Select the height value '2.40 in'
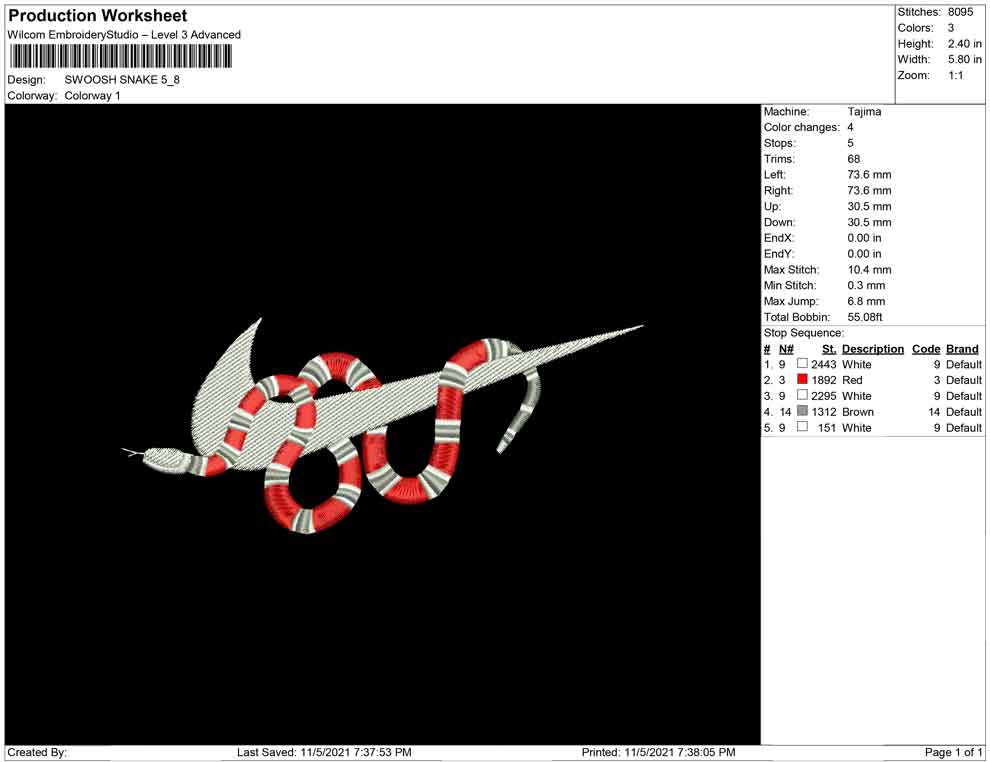Image resolution: width=990 pixels, height=762 pixels. 964,44
